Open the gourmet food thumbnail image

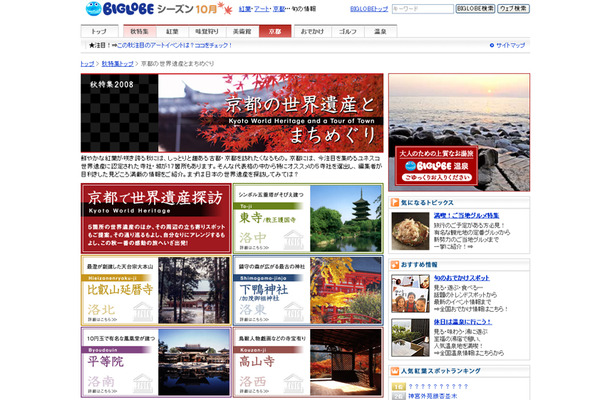[410, 229]
